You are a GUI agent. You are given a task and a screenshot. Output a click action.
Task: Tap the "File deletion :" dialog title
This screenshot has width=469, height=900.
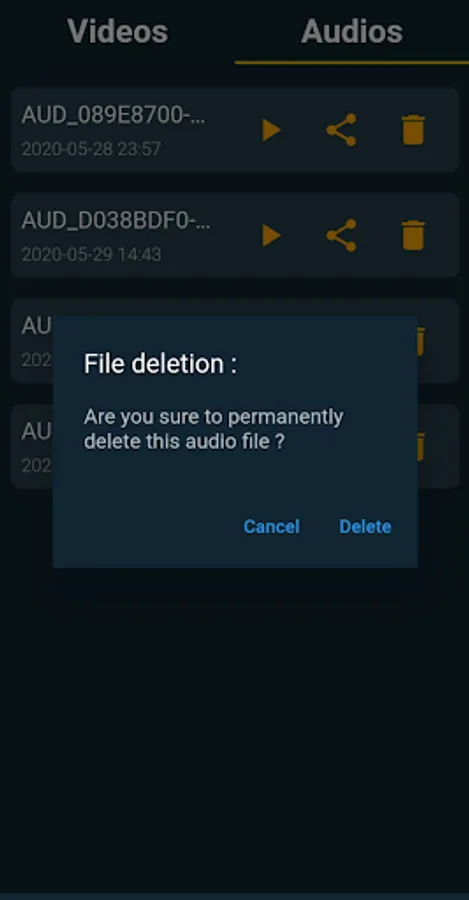point(160,364)
